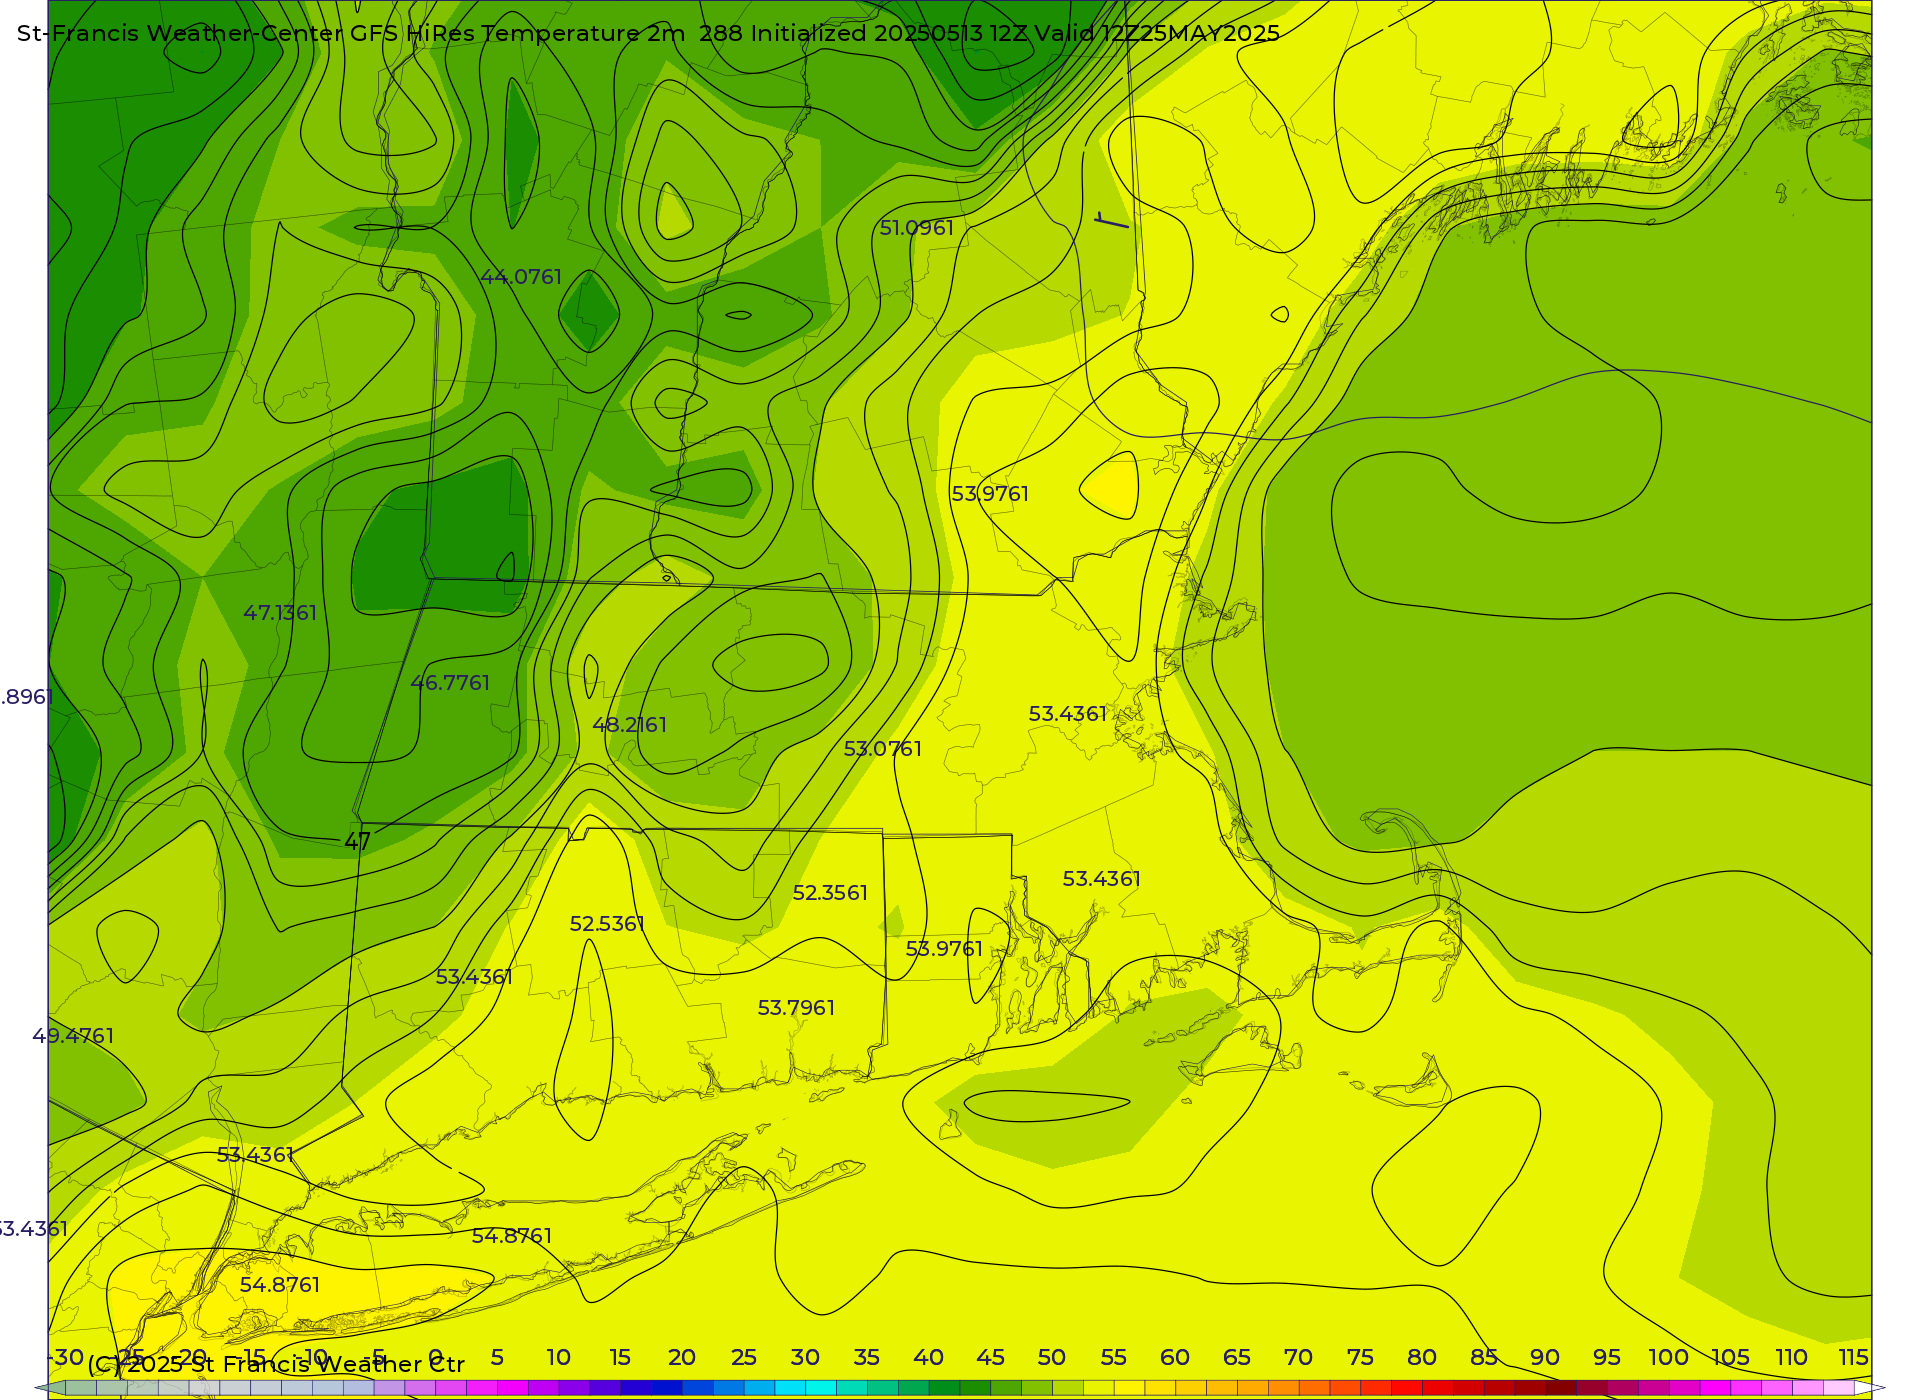This screenshot has width=1920, height=1400.
Task: Select the 52.5361 temperature reading
Action: 607,924
